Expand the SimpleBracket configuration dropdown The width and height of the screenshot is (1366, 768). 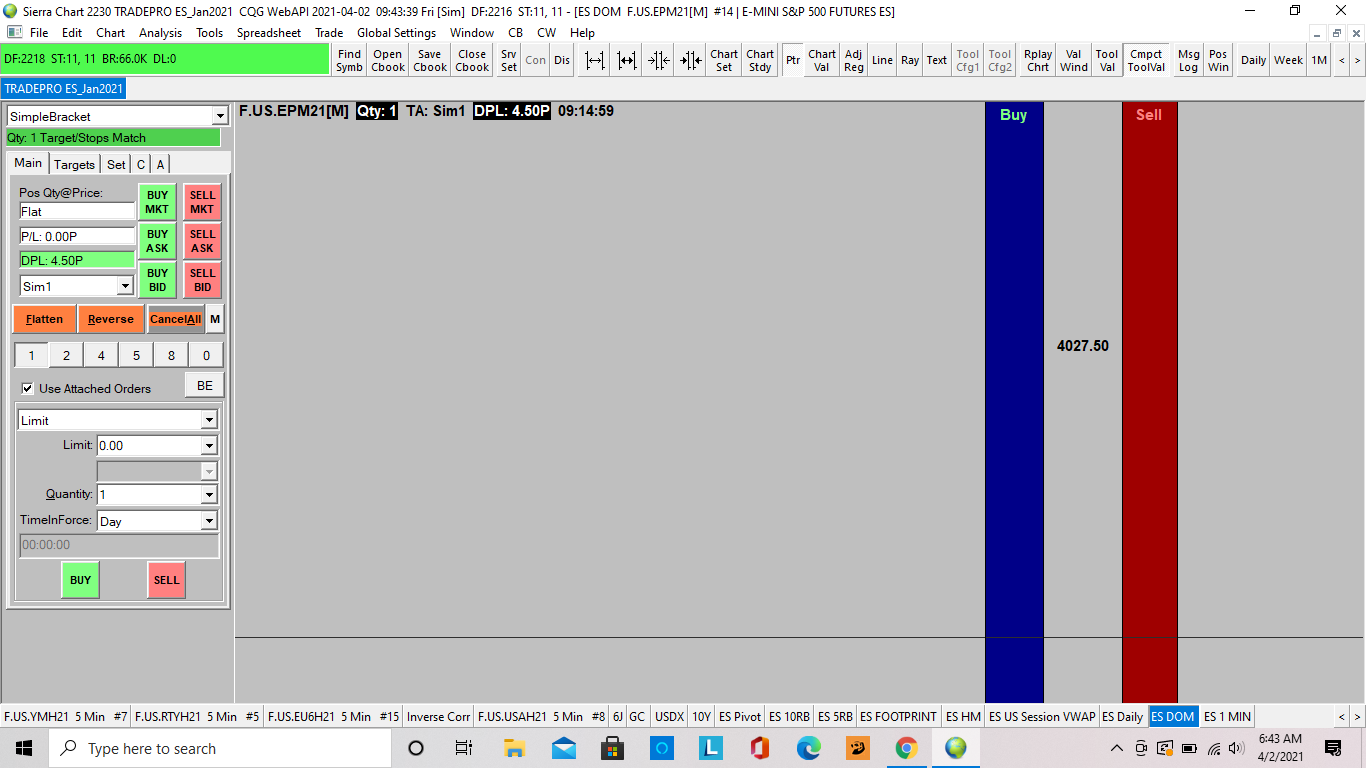pyautogui.click(x=220, y=117)
